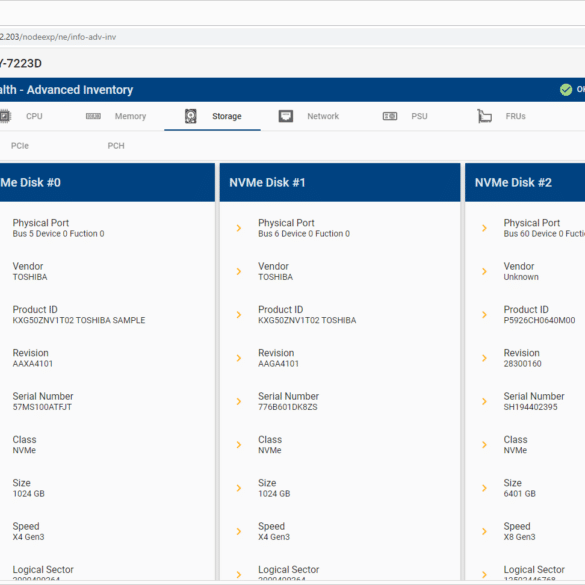Open the Memory tab
The width and height of the screenshot is (585, 585).
[130, 116]
